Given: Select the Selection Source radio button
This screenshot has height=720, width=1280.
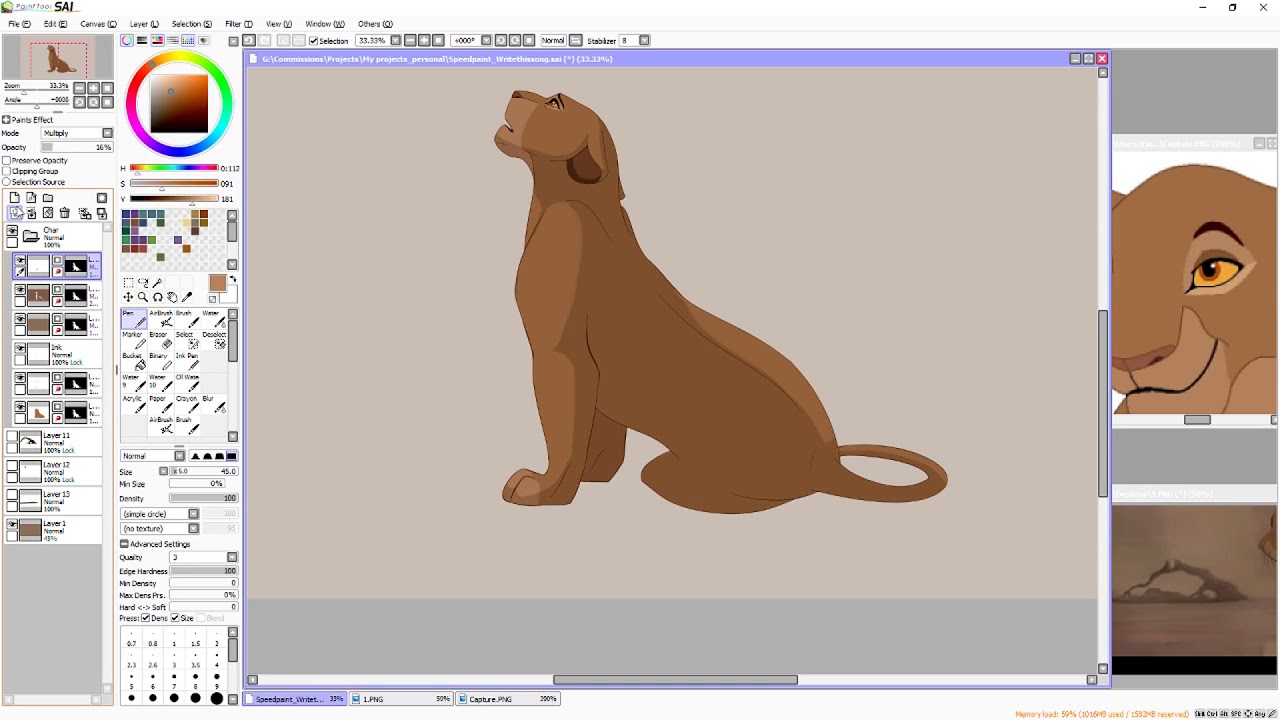Looking at the screenshot, I should pos(6,182).
